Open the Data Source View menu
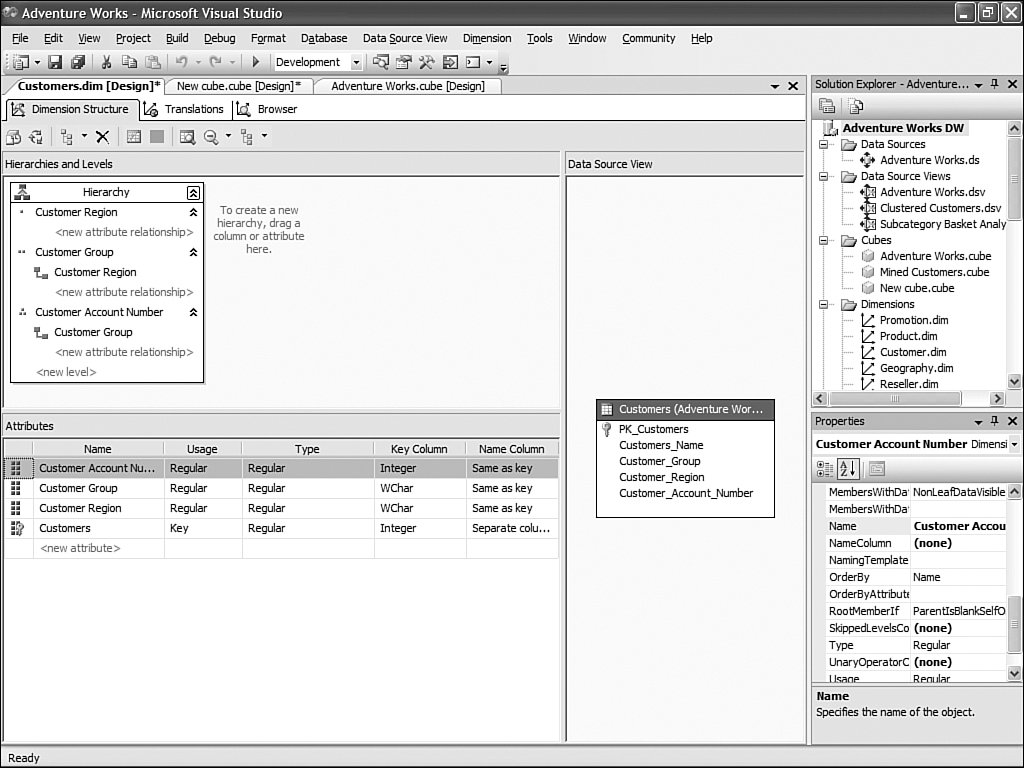Screen dimensions: 1024x768 [405, 39]
